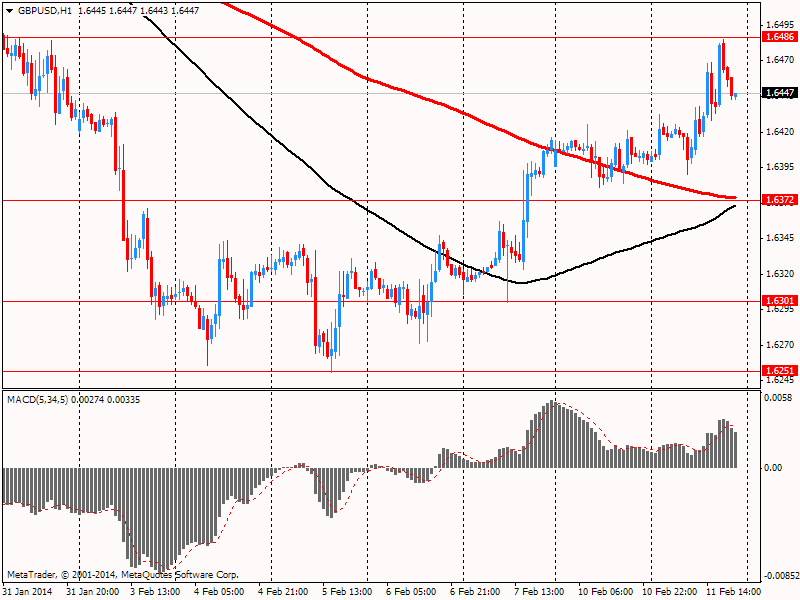
Task: Select the 1.6470 price scale value
Action: (780, 60)
